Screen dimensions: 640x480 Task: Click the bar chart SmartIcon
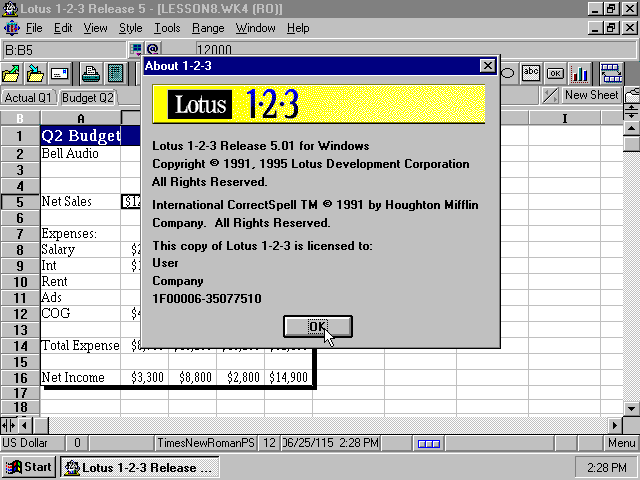pos(579,73)
